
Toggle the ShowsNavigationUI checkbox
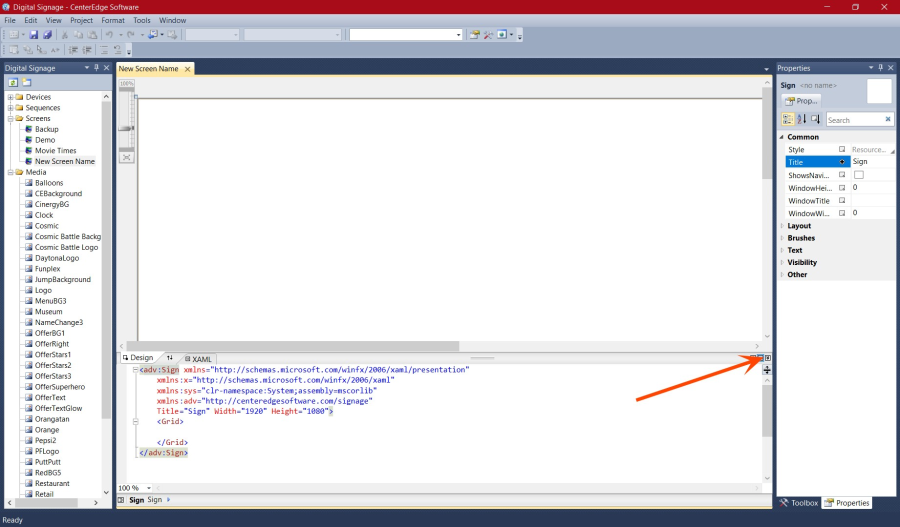coord(858,175)
